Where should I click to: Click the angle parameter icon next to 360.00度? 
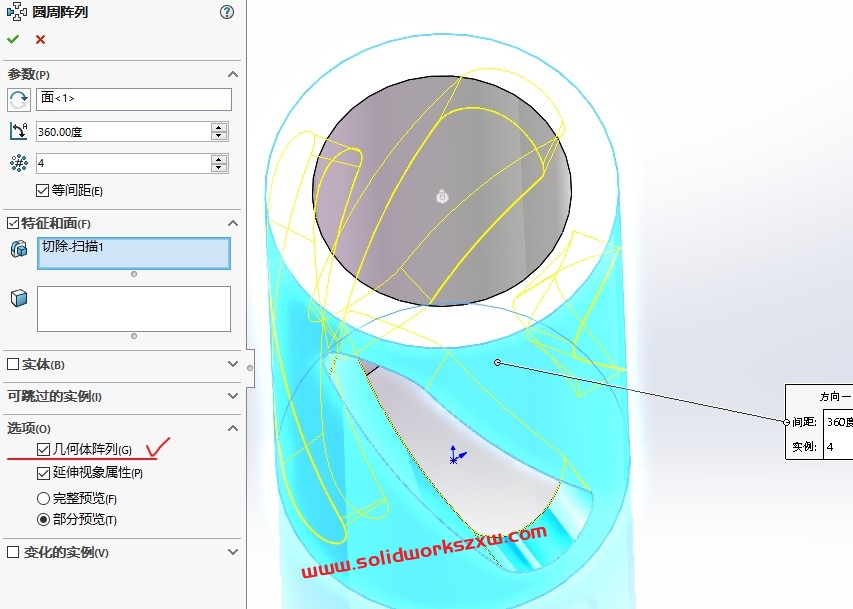tap(18, 131)
